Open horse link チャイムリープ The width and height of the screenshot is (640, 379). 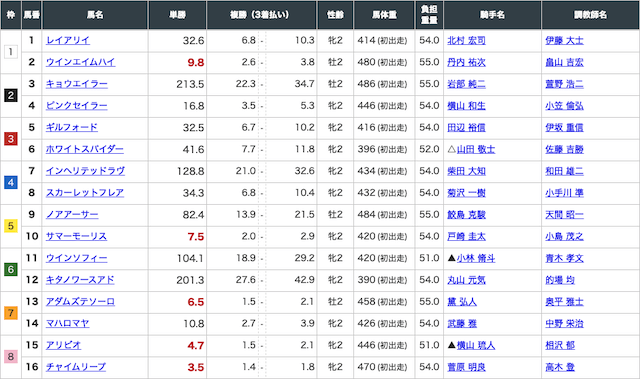click(x=76, y=367)
